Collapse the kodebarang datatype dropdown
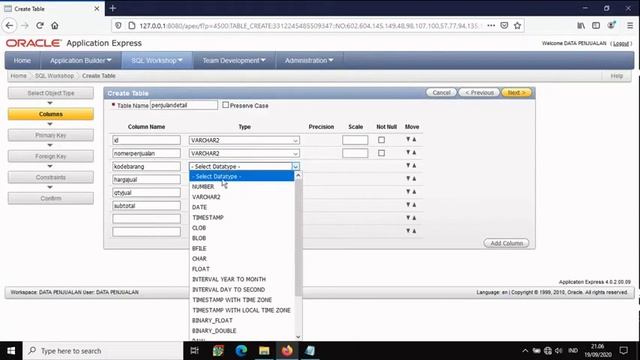Image resolution: width=640 pixels, height=360 pixels. [x=296, y=167]
